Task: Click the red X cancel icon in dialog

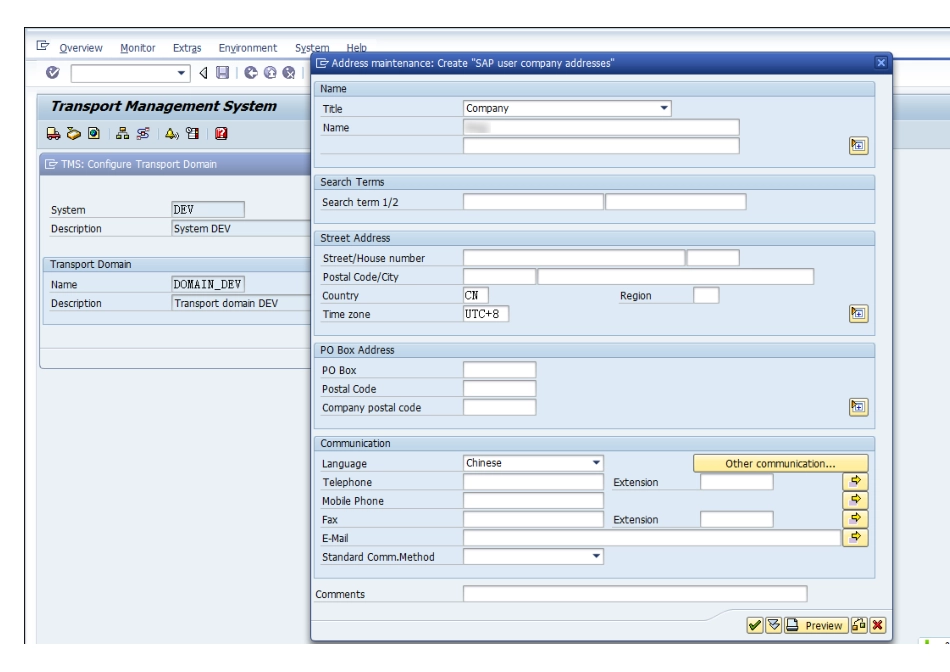Action: 877,625
